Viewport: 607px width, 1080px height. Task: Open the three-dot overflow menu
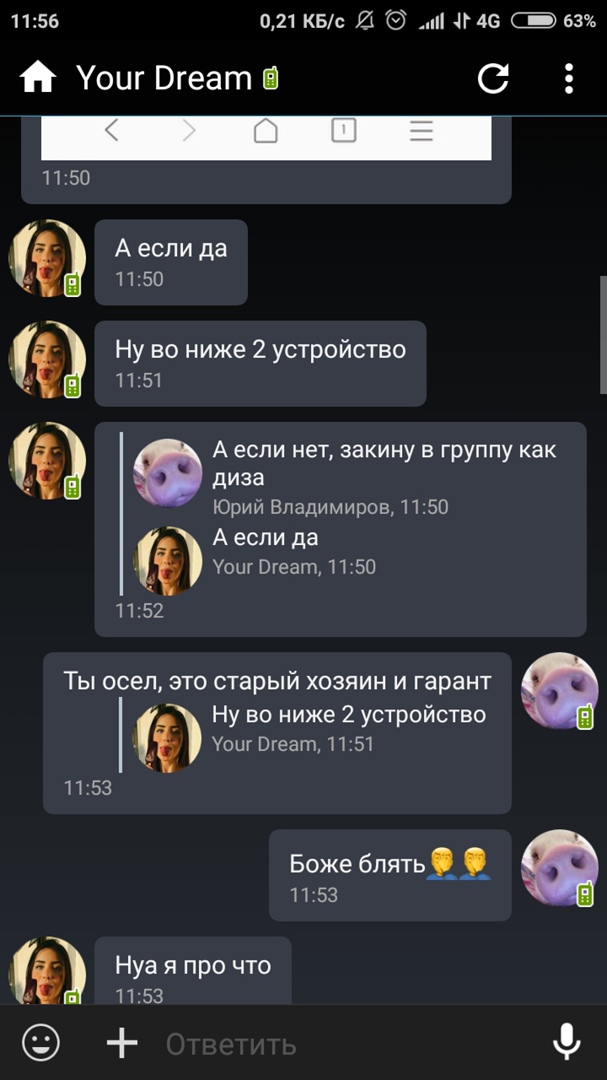pos(568,79)
